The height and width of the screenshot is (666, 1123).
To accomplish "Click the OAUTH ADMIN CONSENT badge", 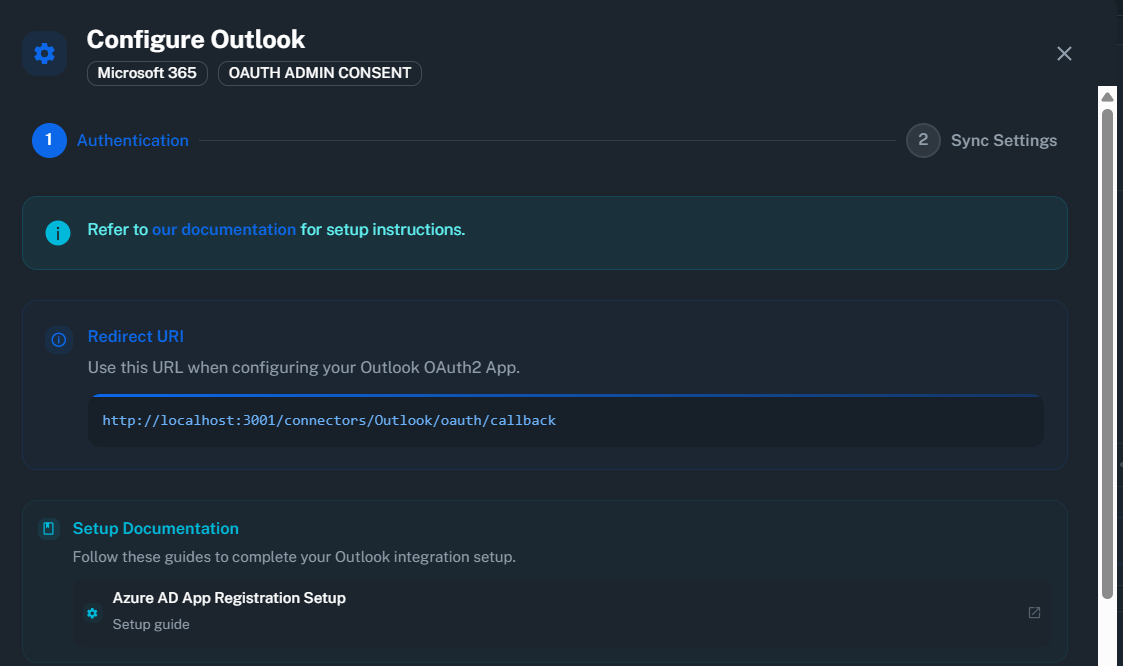I will (320, 73).
